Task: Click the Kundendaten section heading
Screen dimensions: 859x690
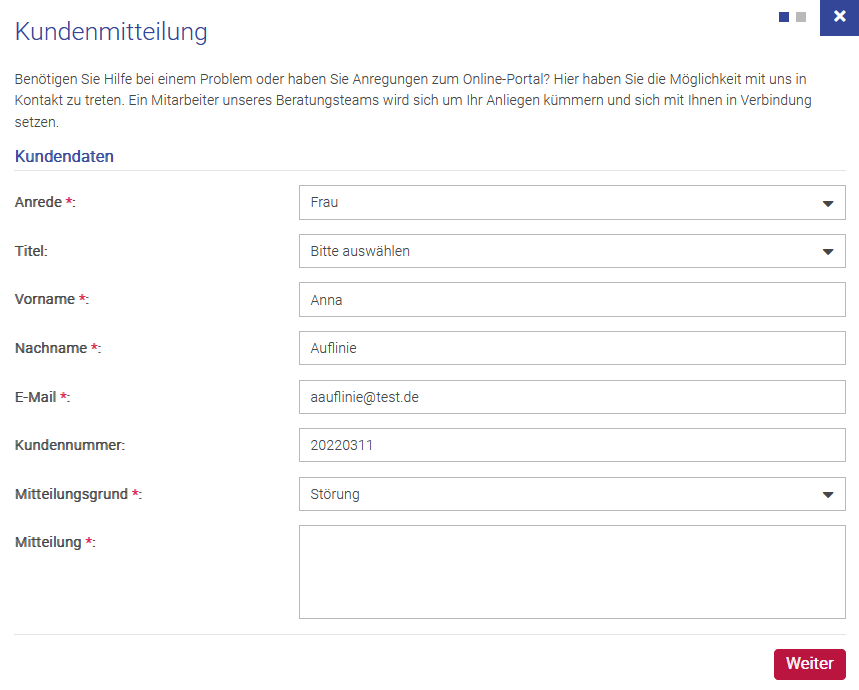Action: point(64,157)
